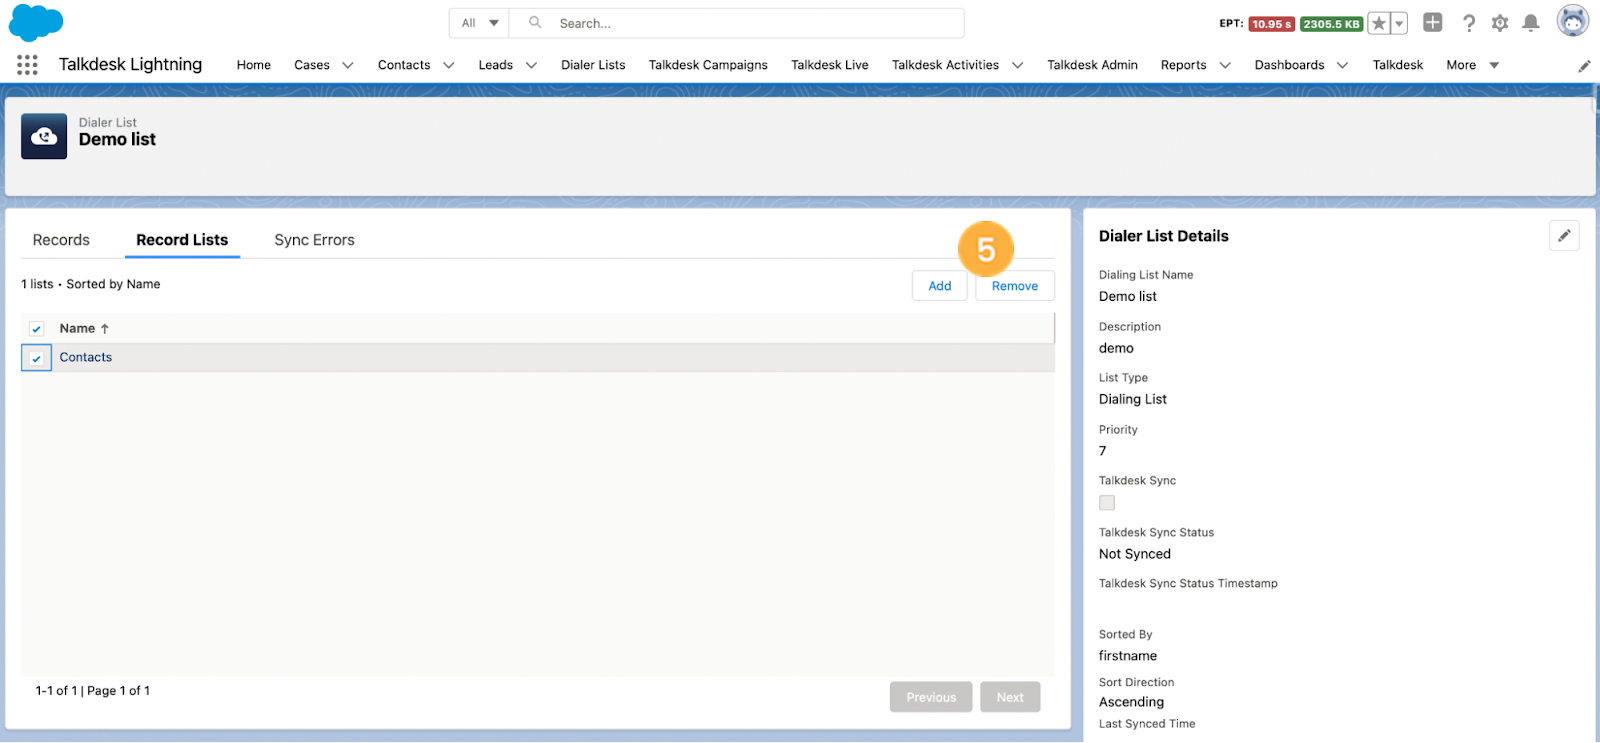The height and width of the screenshot is (743, 1600).
Task: Open Talkdesk Admin nav item
Action: (1092, 65)
